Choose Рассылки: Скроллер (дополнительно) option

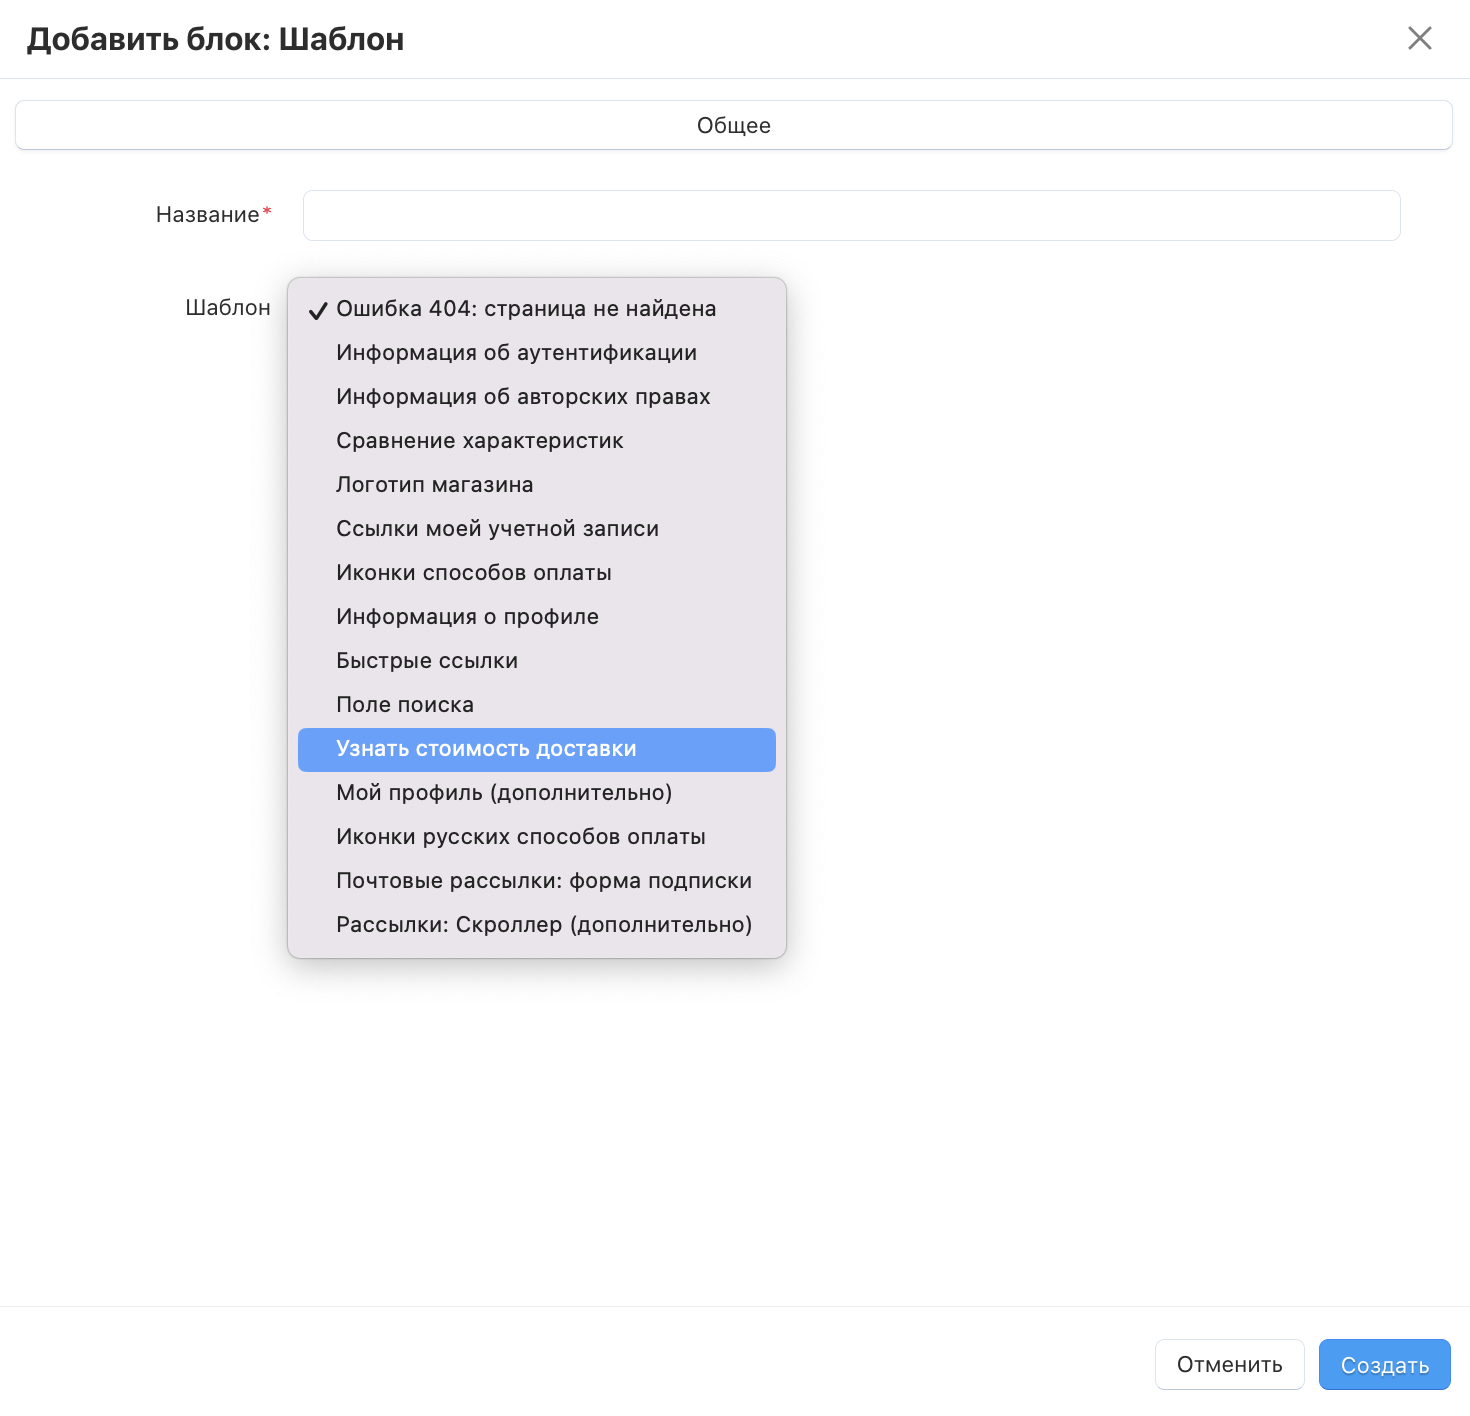tap(544, 925)
